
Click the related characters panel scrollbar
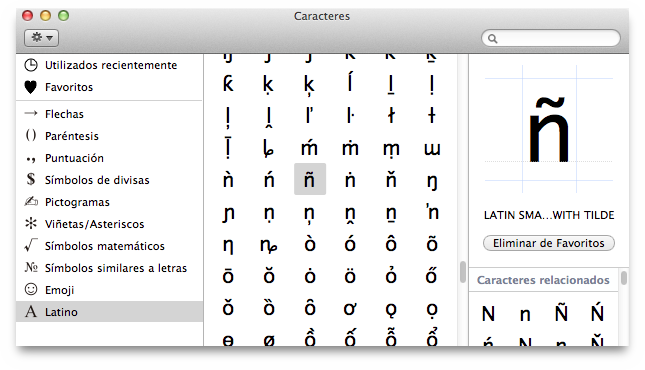(624, 278)
